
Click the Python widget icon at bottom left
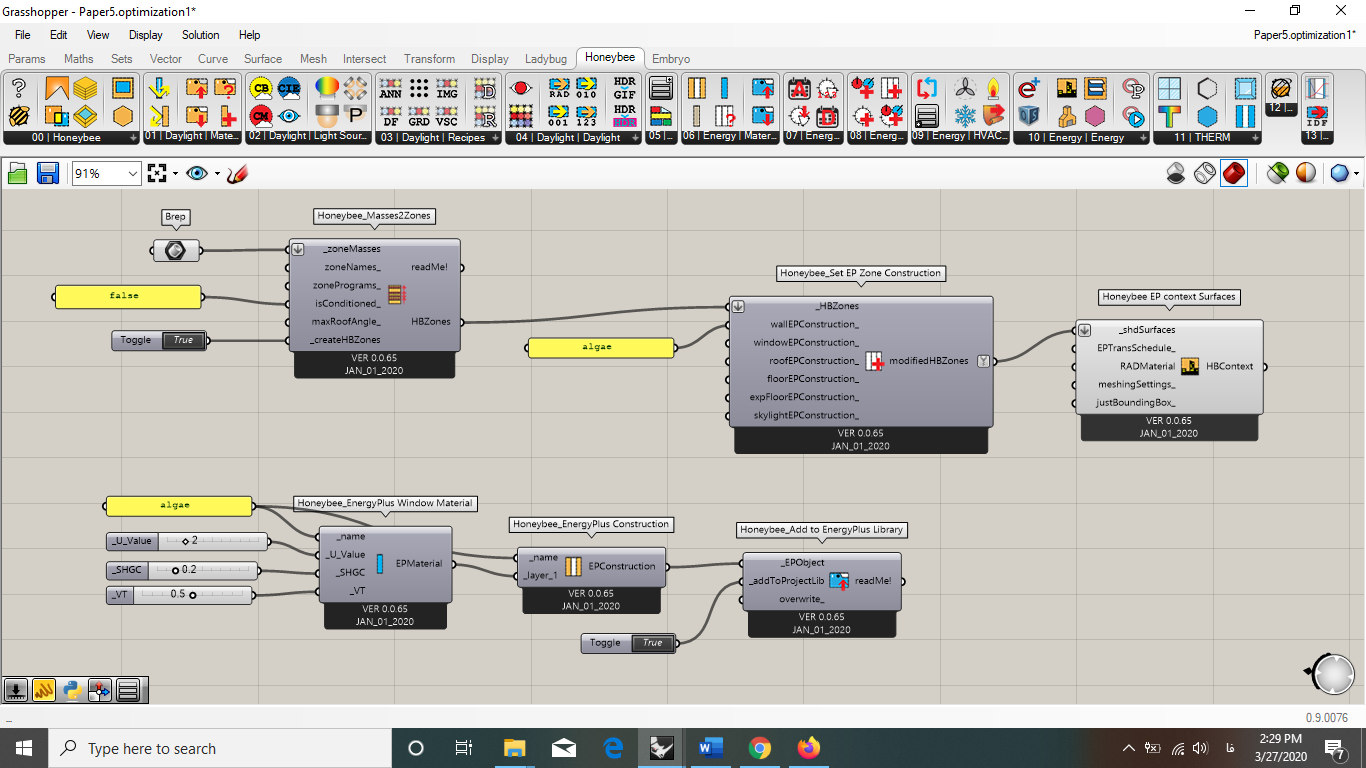71,689
